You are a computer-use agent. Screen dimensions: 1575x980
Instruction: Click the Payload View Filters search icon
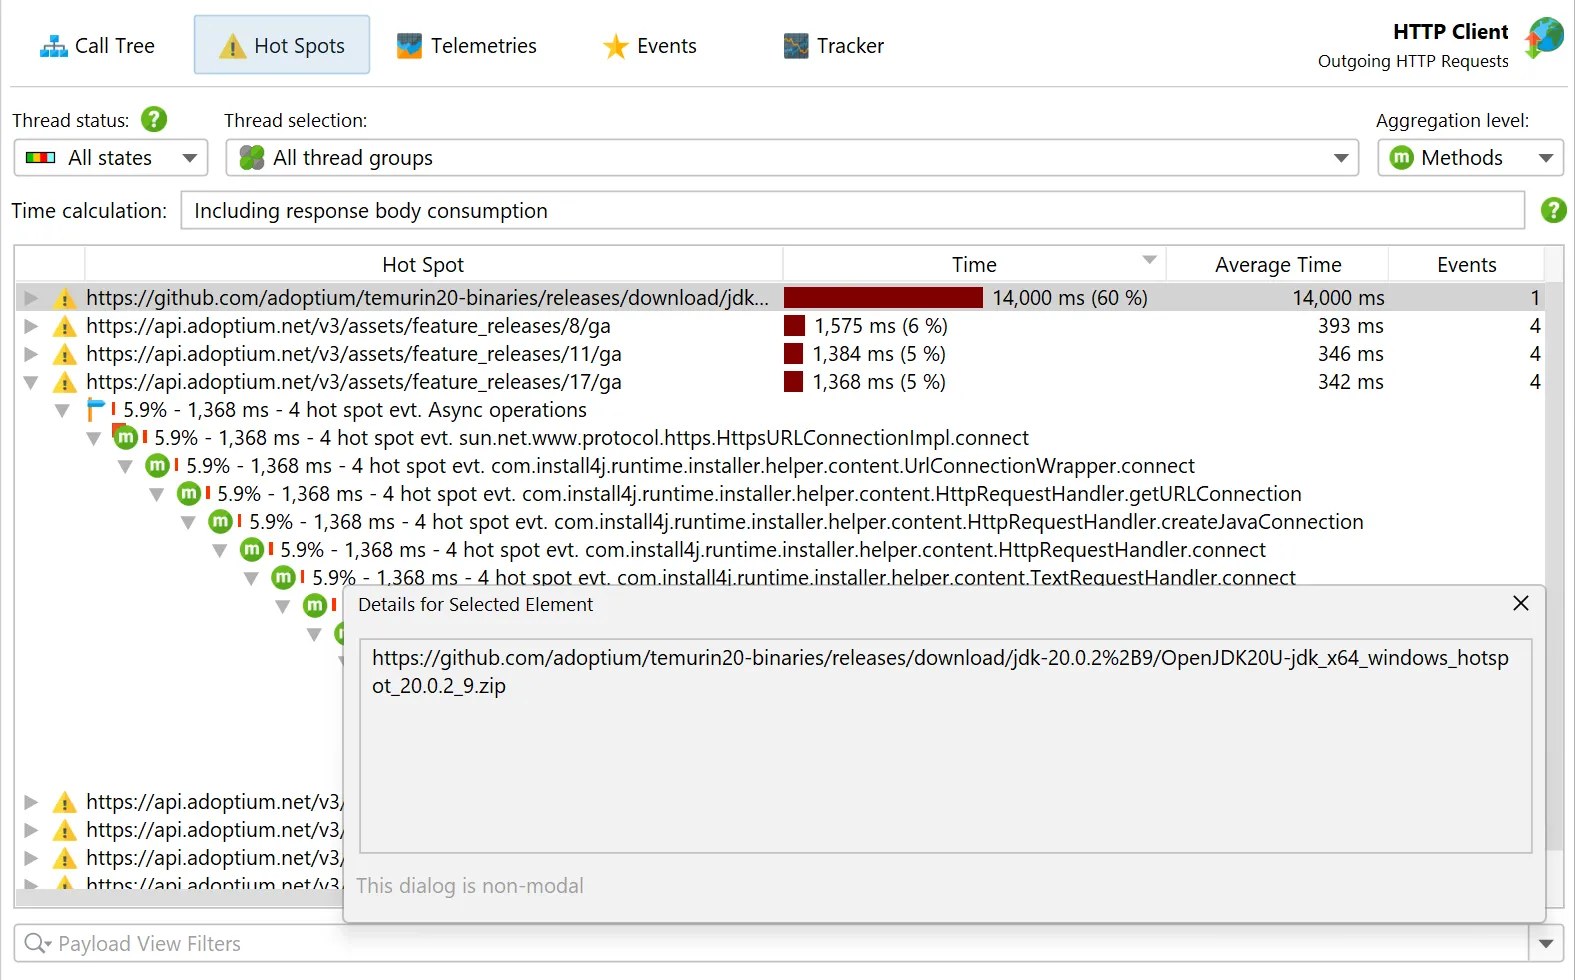click(37, 943)
